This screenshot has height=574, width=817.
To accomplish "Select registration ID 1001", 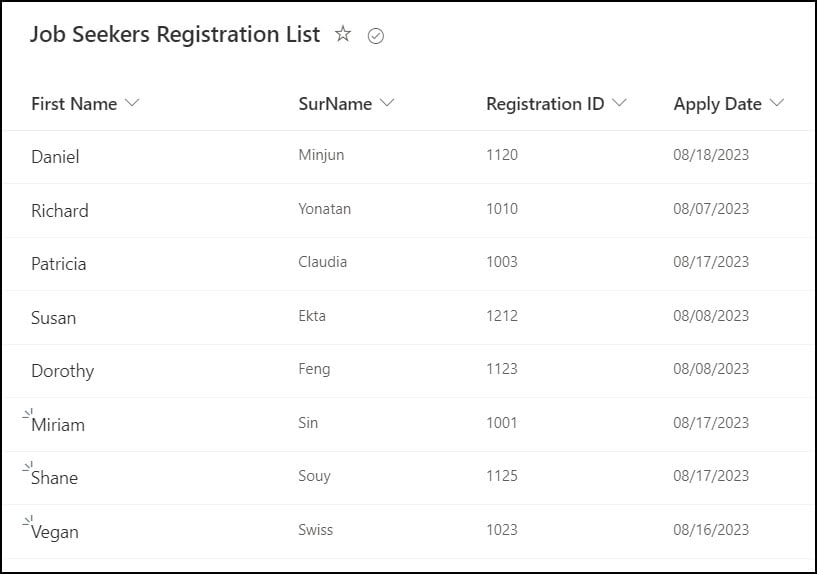I will [x=502, y=422].
